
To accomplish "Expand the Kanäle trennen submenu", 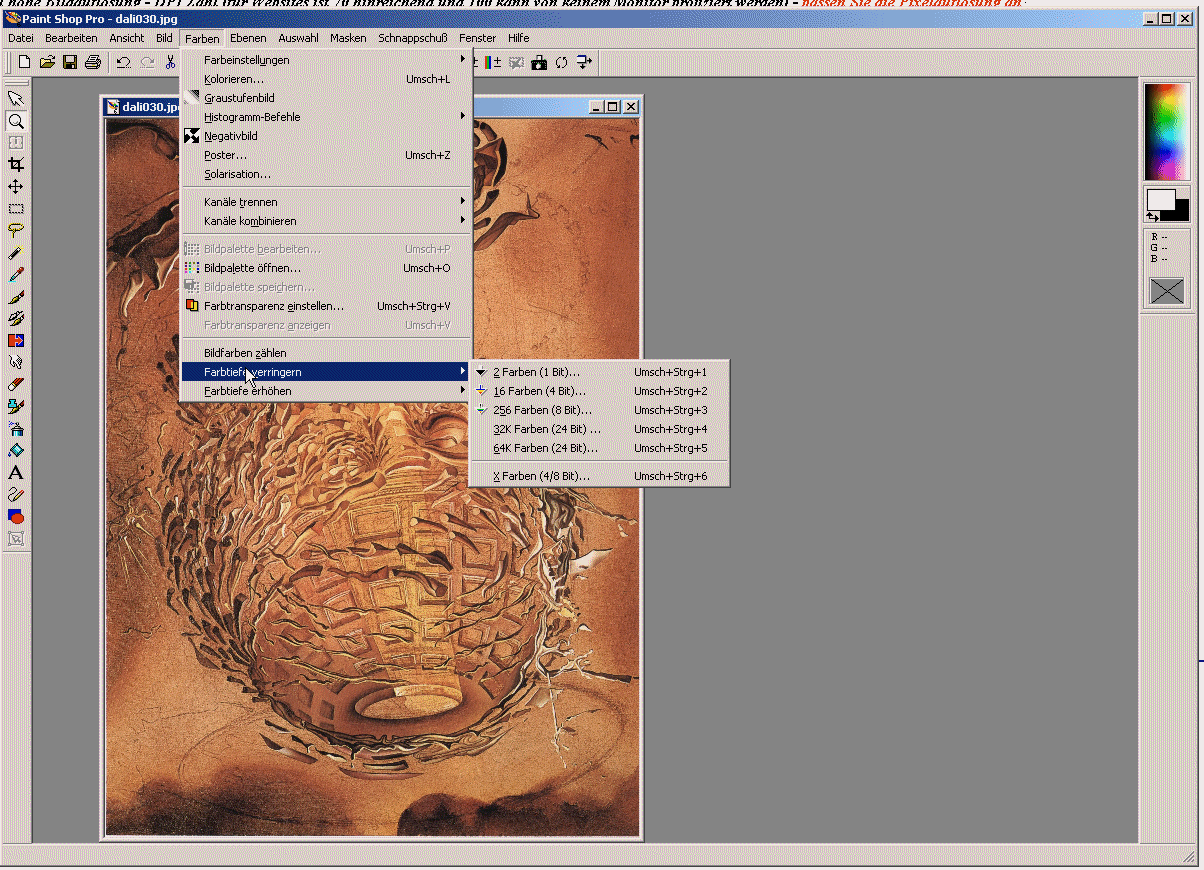I will tap(325, 202).
